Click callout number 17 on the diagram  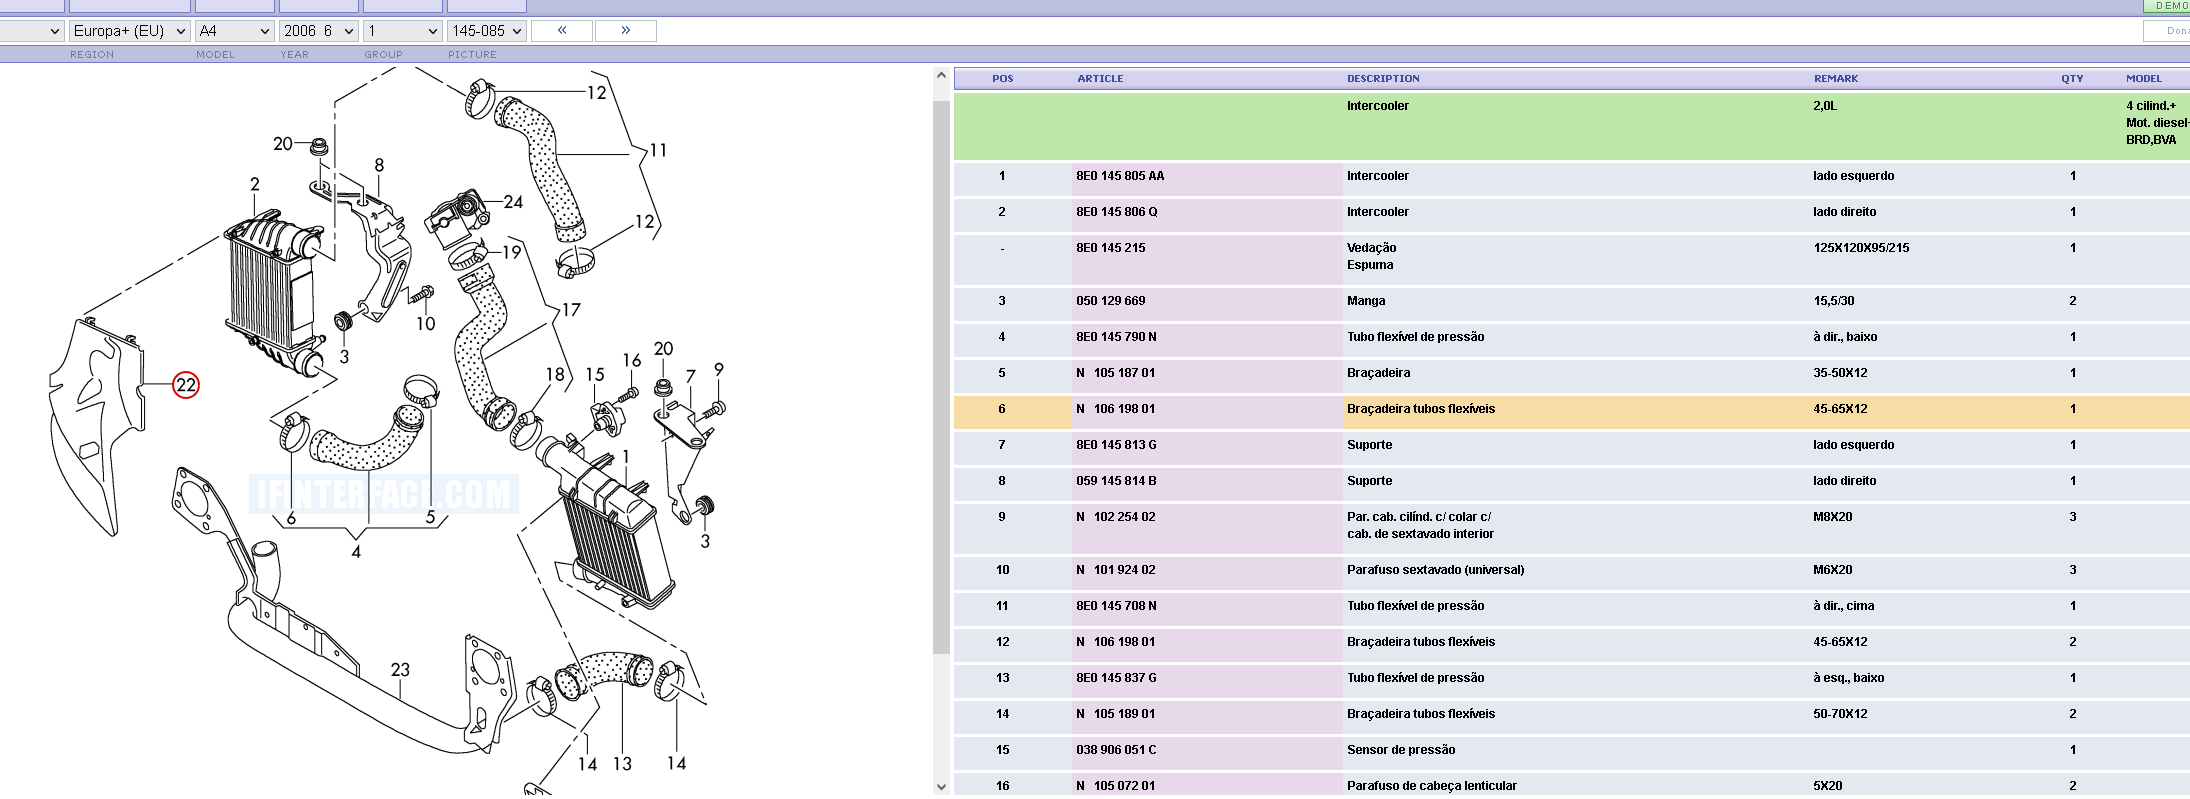click(570, 310)
